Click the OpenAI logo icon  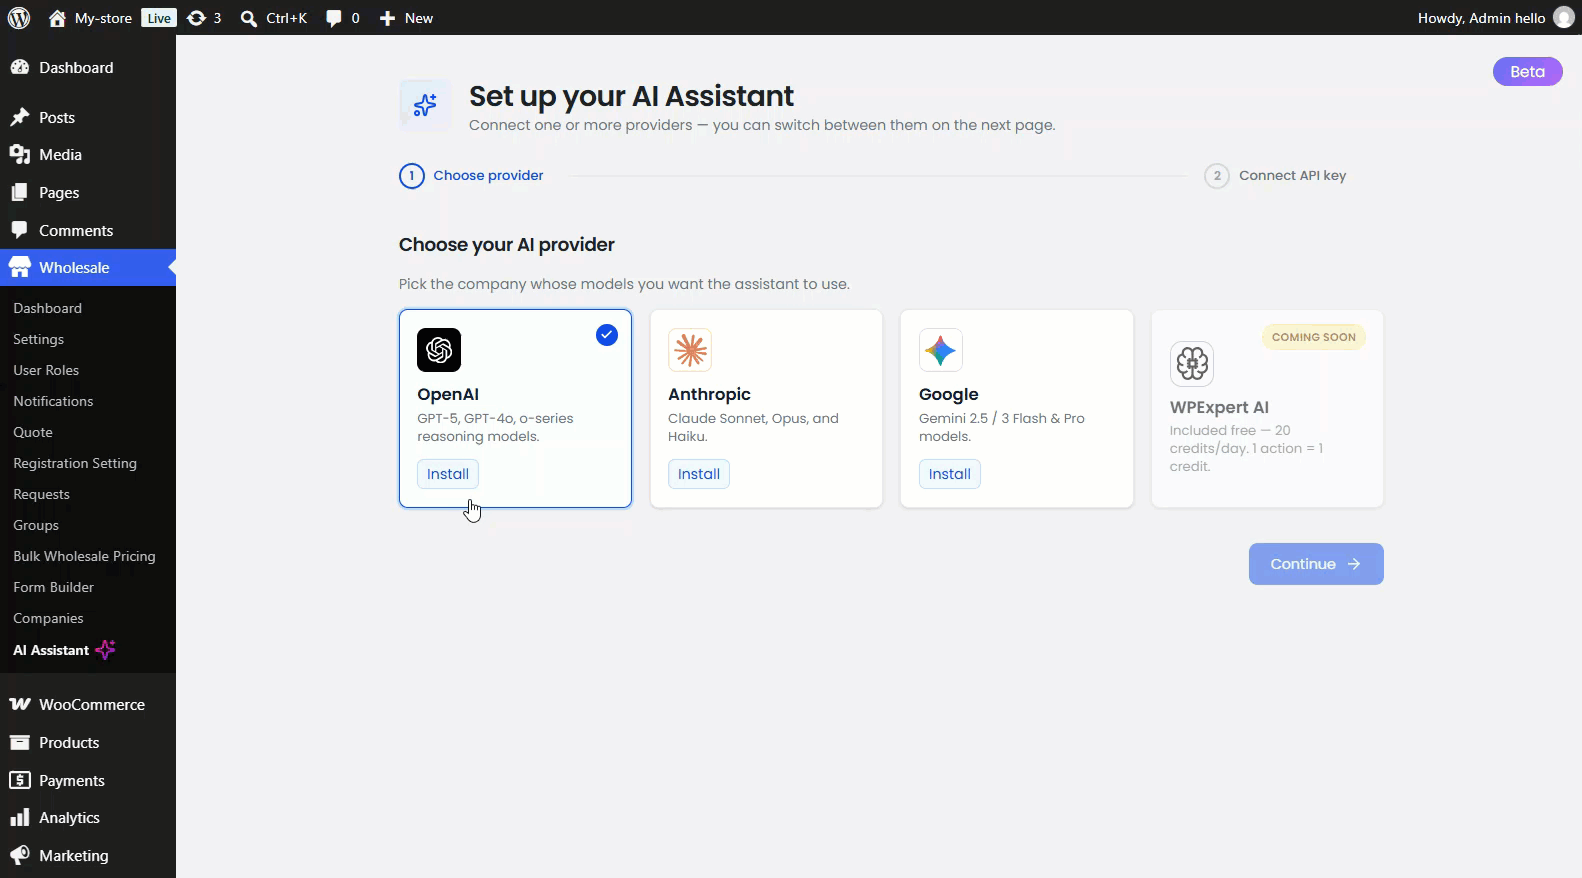439,350
